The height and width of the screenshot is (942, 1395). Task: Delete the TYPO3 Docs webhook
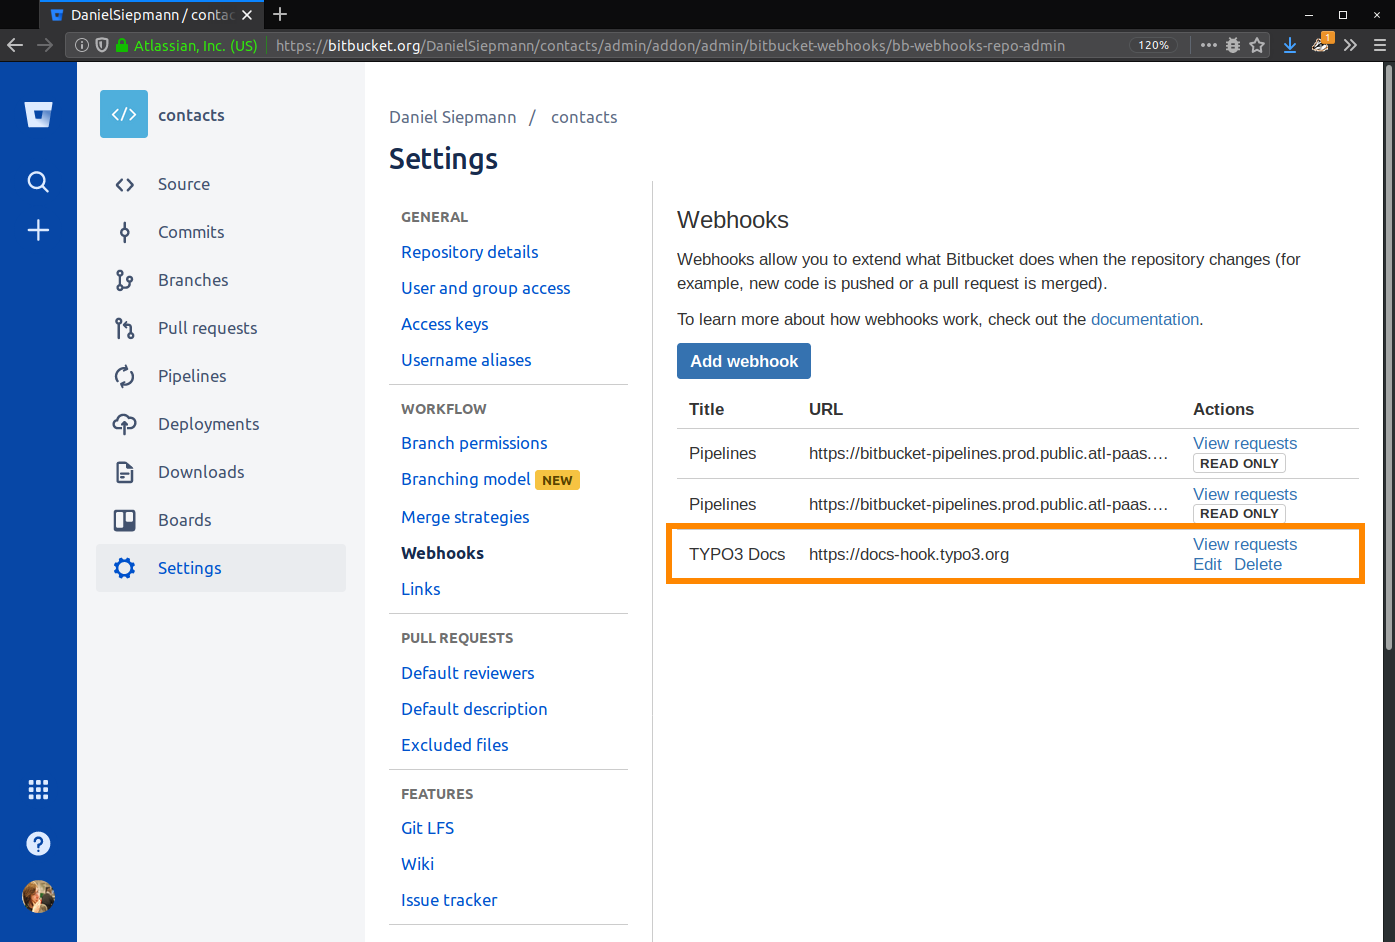pyautogui.click(x=1258, y=564)
